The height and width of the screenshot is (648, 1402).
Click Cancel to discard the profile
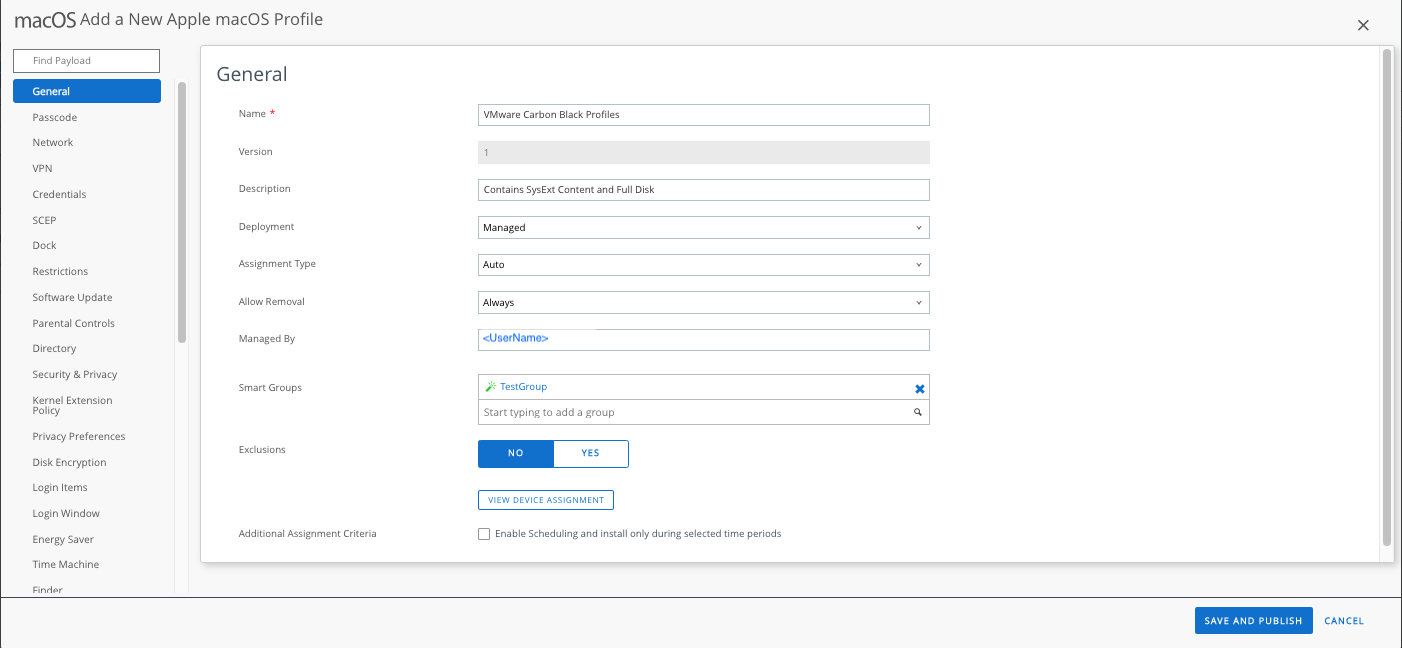click(x=1343, y=621)
